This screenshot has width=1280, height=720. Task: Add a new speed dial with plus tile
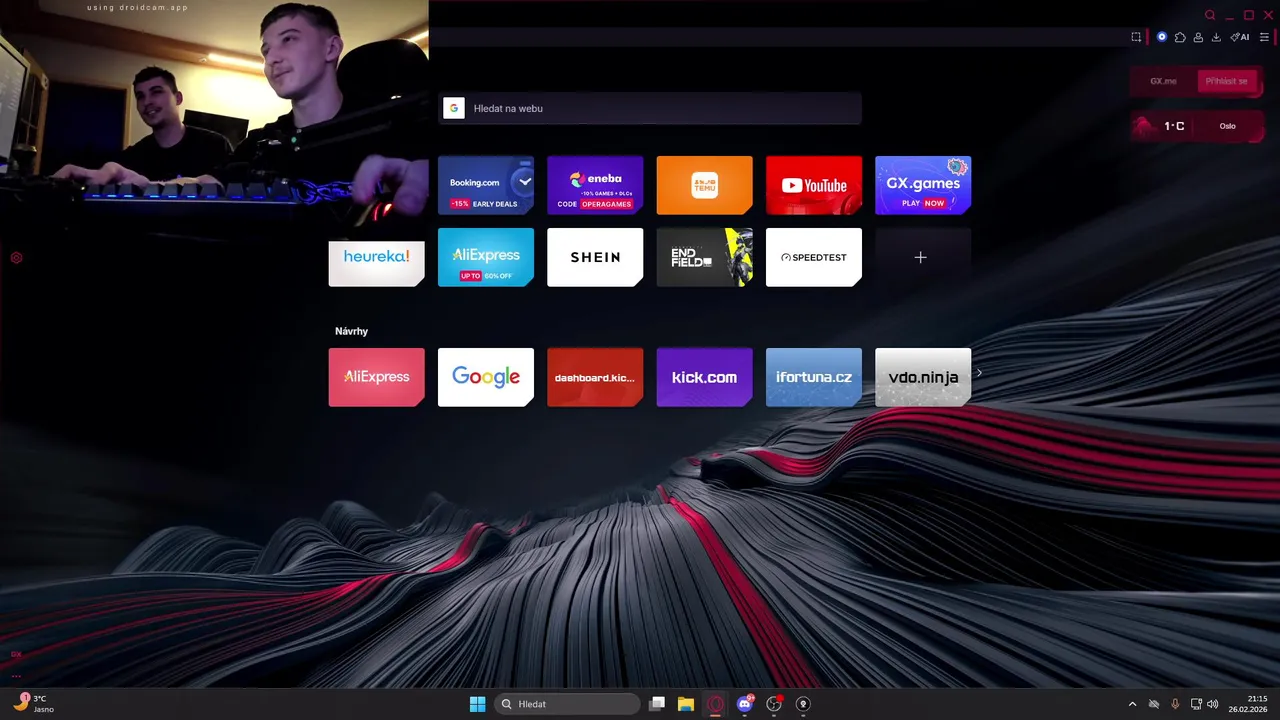click(x=923, y=257)
